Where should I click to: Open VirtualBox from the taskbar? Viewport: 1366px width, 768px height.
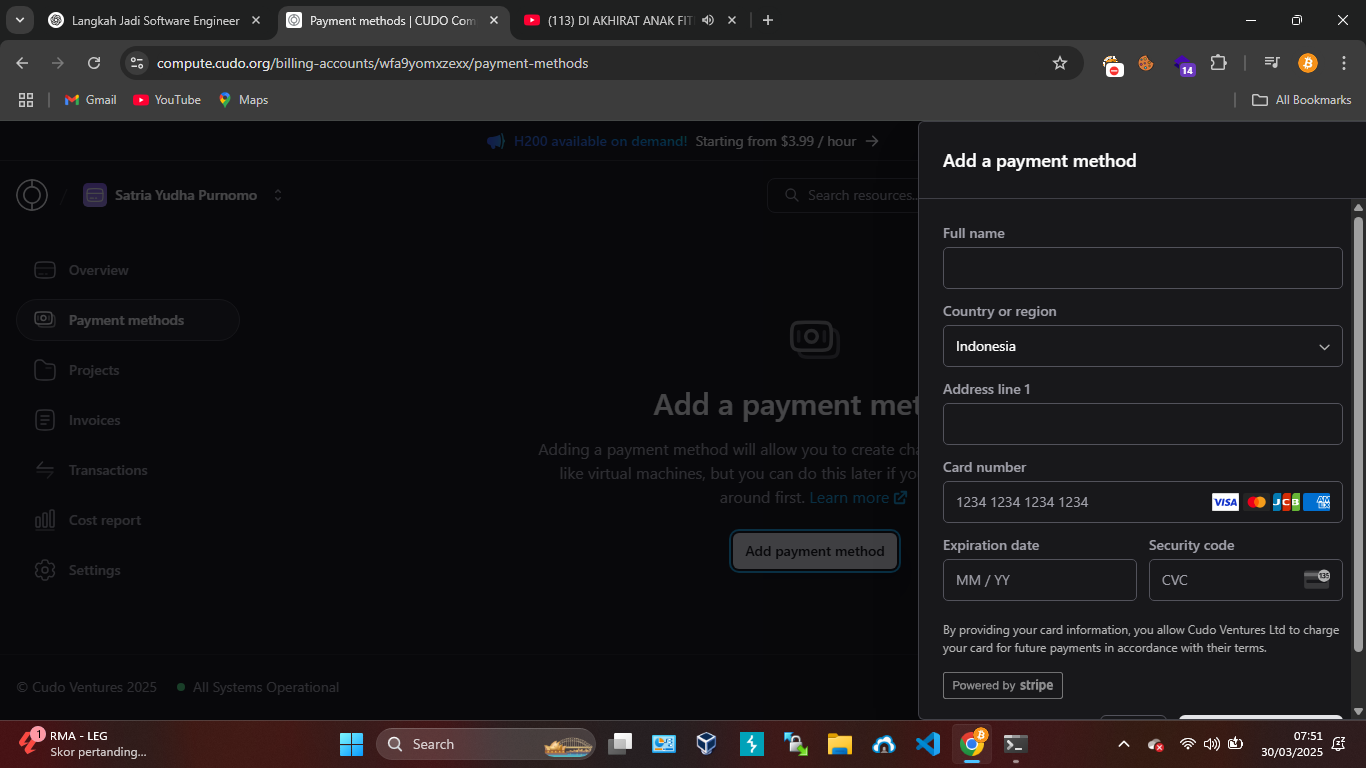(x=707, y=744)
